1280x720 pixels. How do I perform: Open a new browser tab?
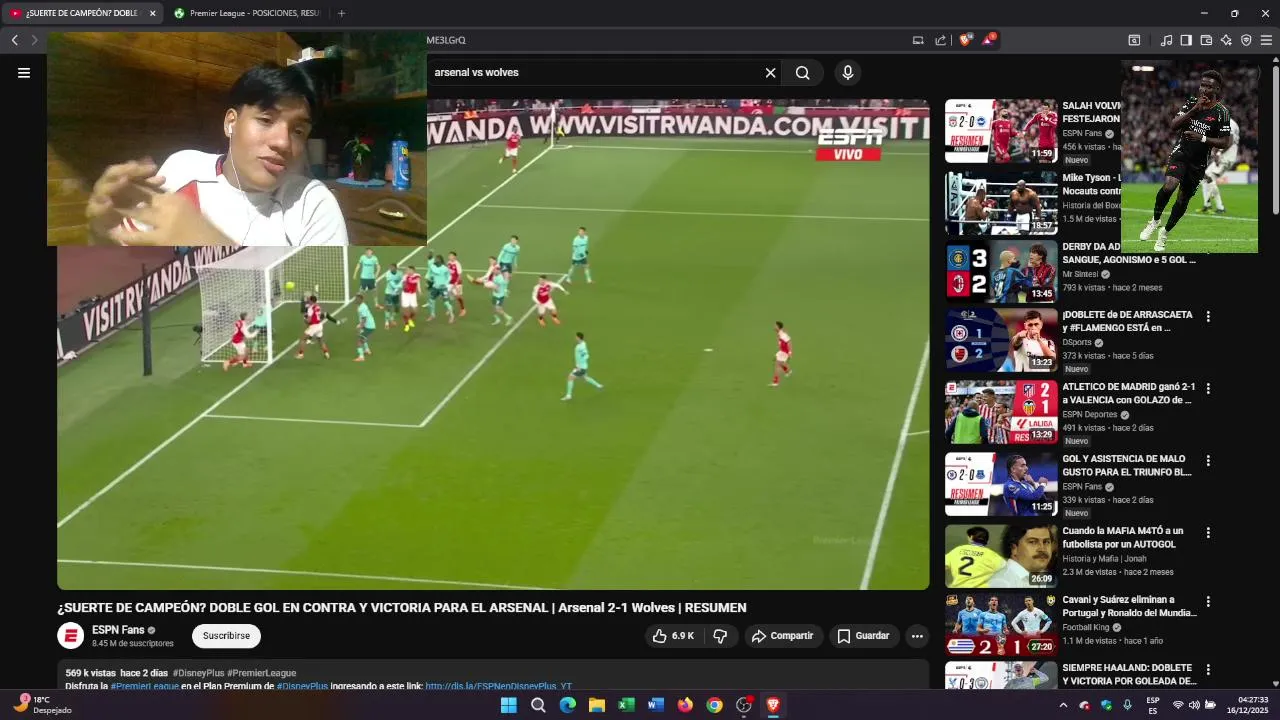(341, 13)
